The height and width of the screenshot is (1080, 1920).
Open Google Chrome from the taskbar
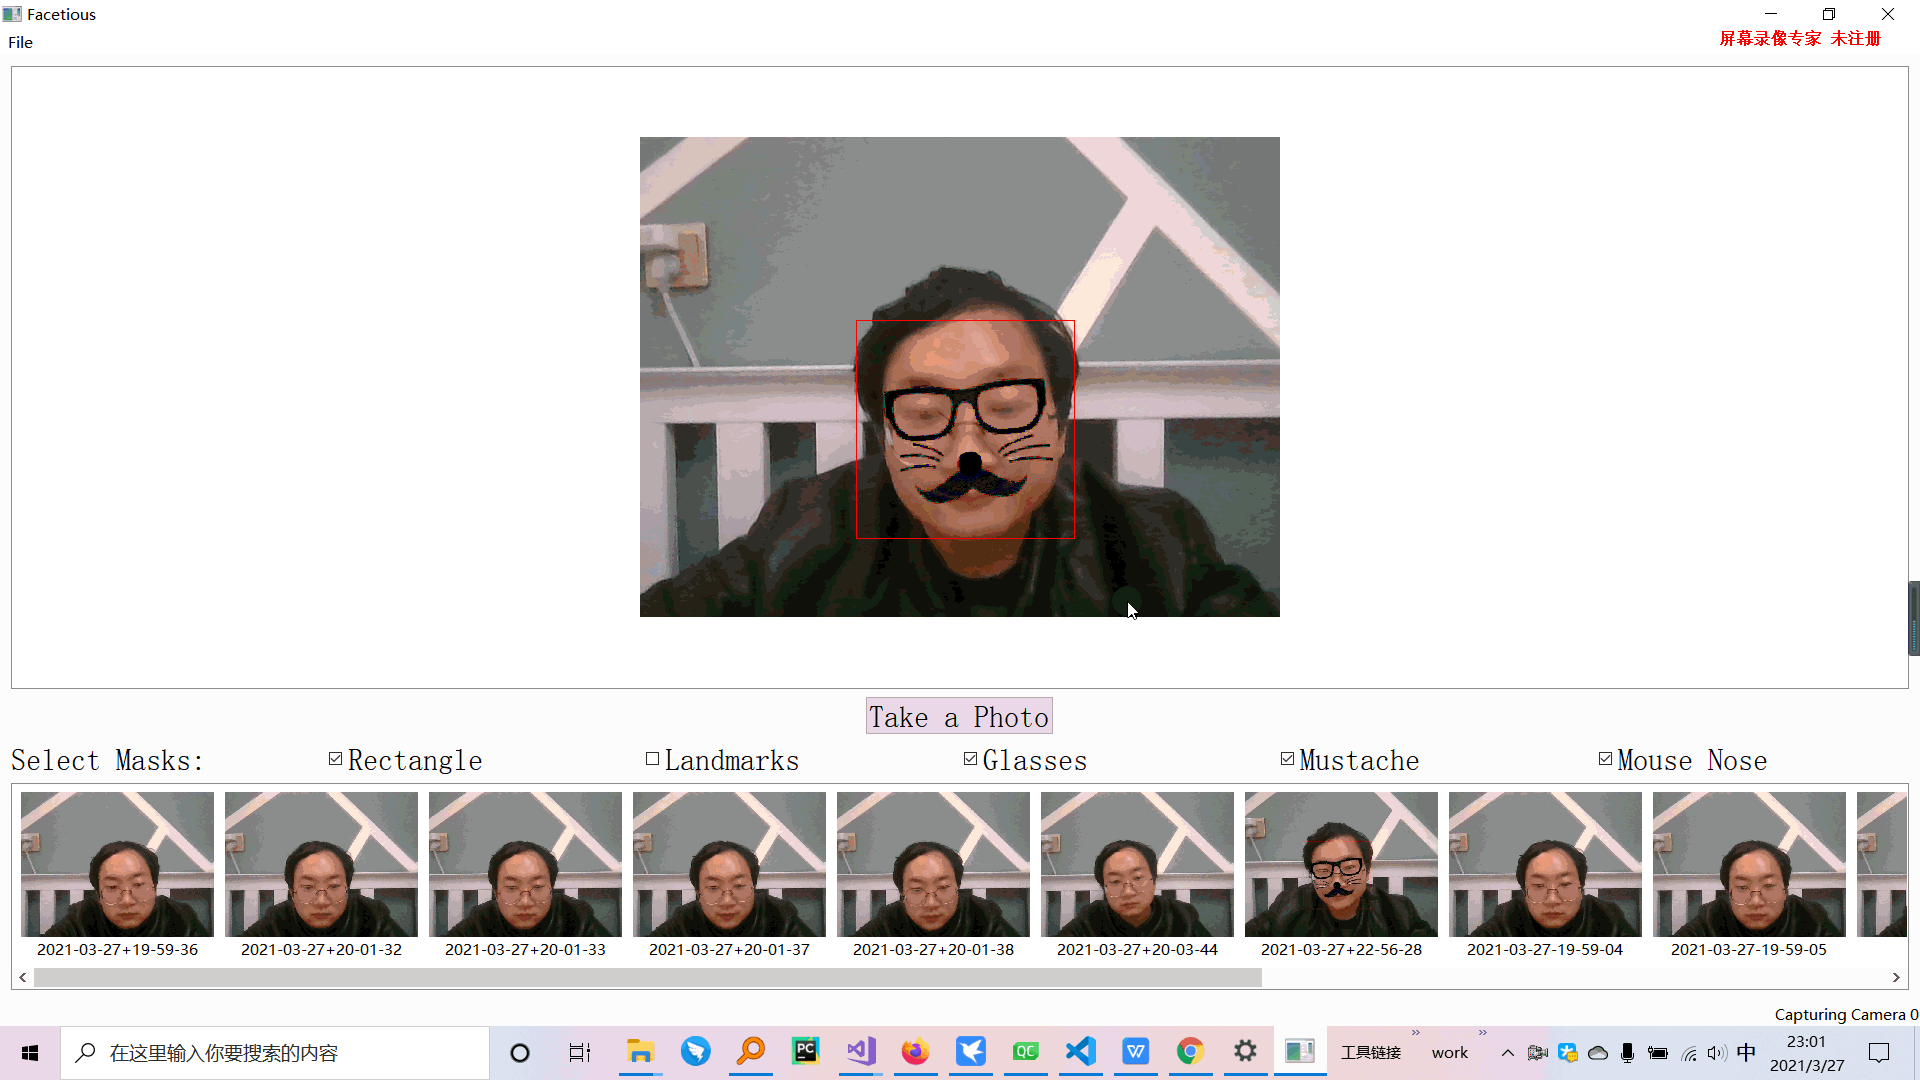[x=1189, y=1052]
